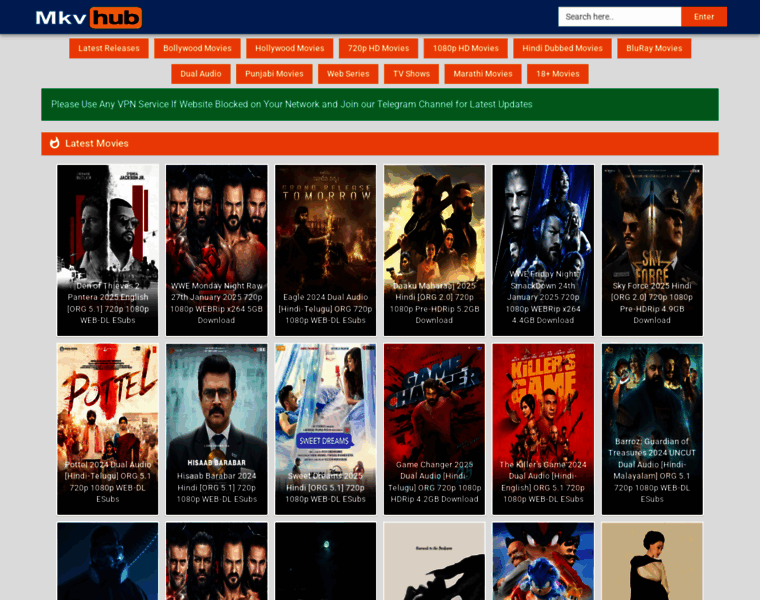Open the Web Series category
This screenshot has height=600, width=760.
[348, 74]
